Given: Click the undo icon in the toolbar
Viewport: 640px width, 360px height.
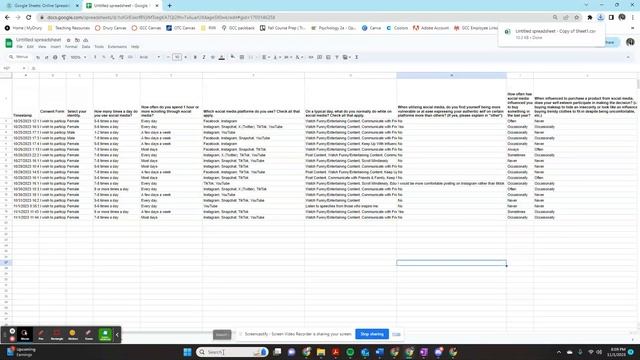Looking at the screenshot, I should coord(38,57).
